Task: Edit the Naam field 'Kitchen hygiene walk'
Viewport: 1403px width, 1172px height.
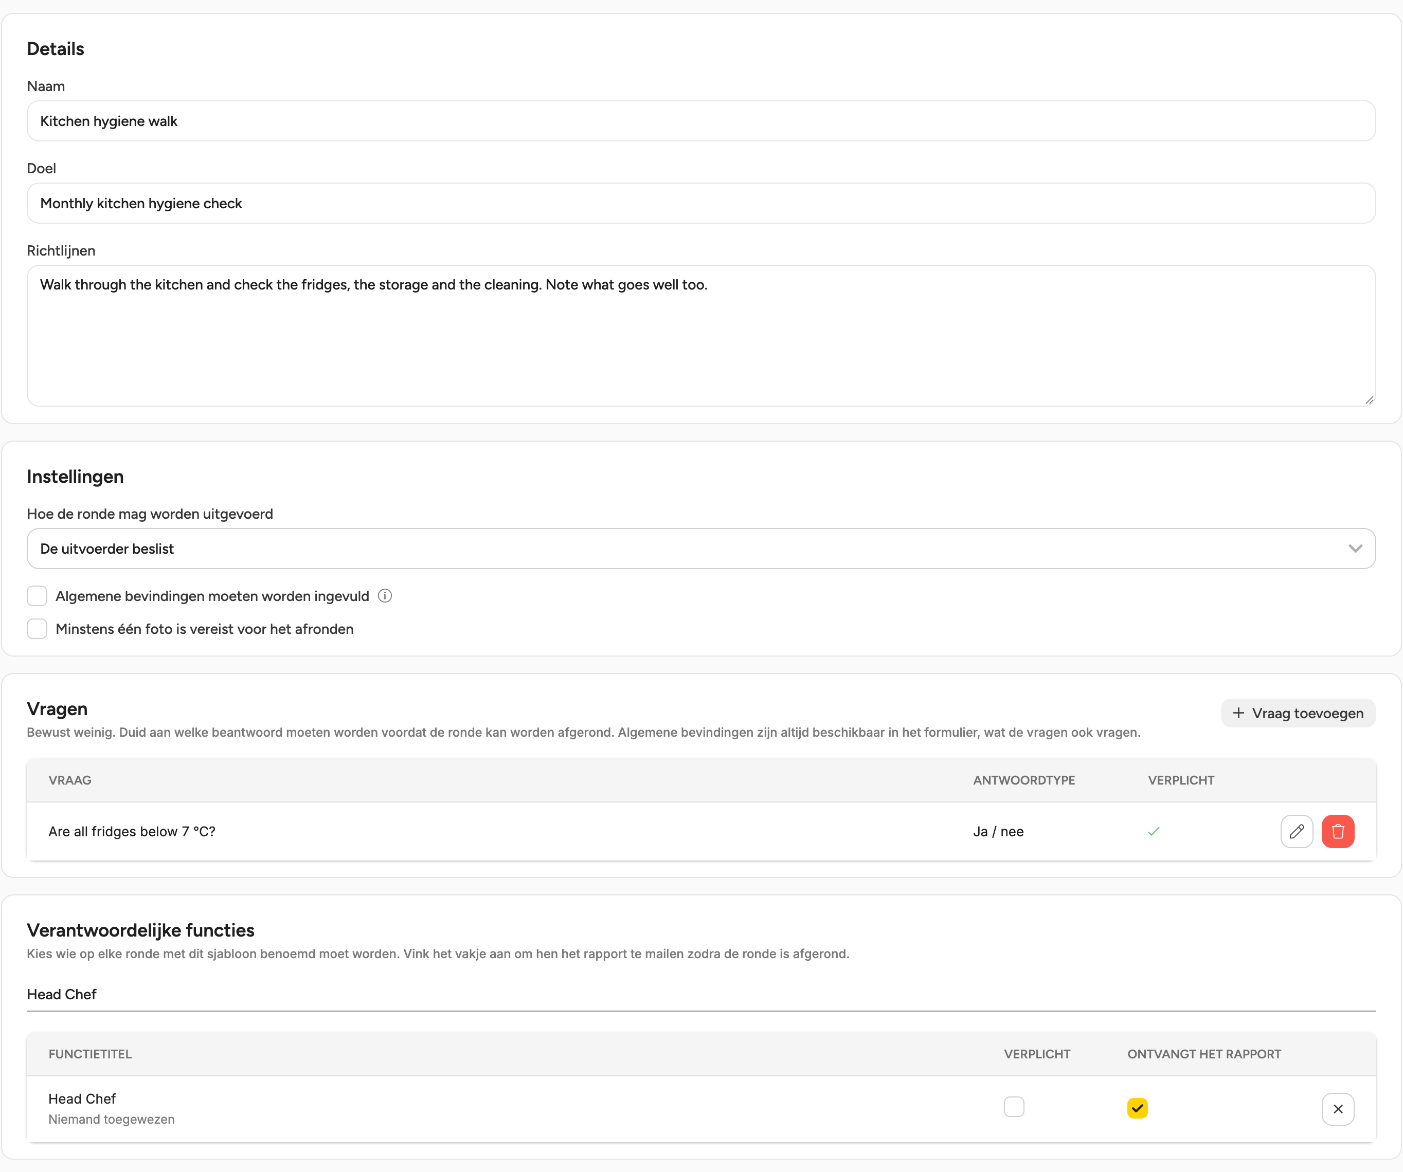Action: pos(701,121)
